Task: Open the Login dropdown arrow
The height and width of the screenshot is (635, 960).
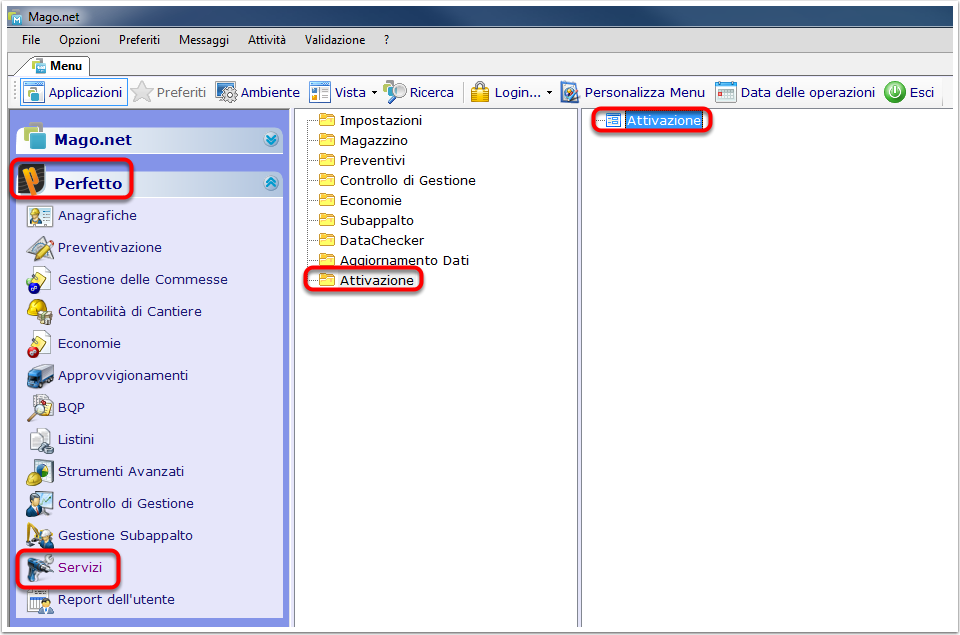Action: click(x=549, y=93)
